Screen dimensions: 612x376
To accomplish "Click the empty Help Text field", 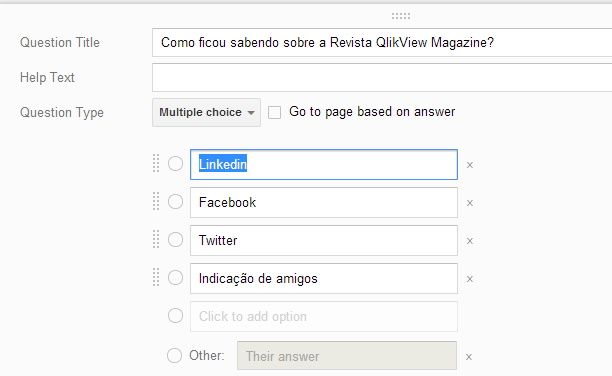I will (382, 77).
